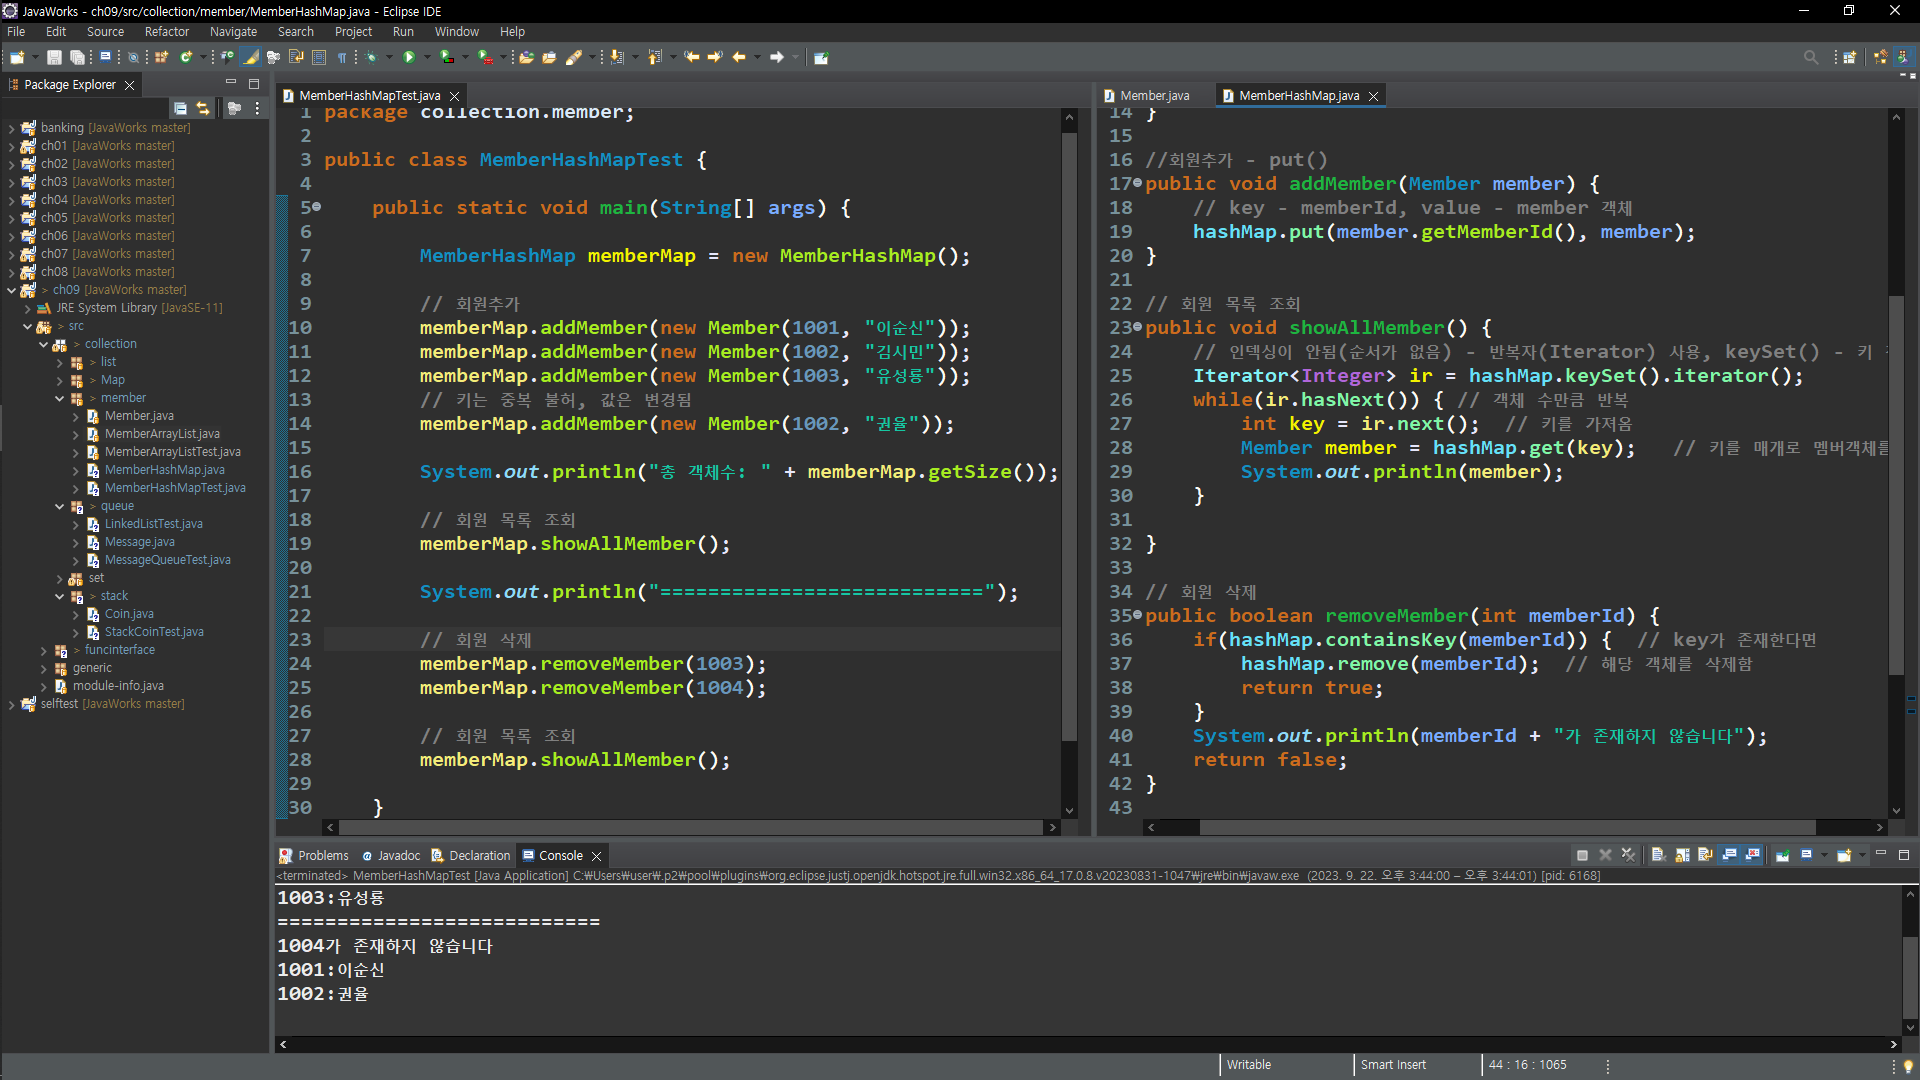
Task: Click the Open Type icon in toolbar
Action: (x=526, y=57)
